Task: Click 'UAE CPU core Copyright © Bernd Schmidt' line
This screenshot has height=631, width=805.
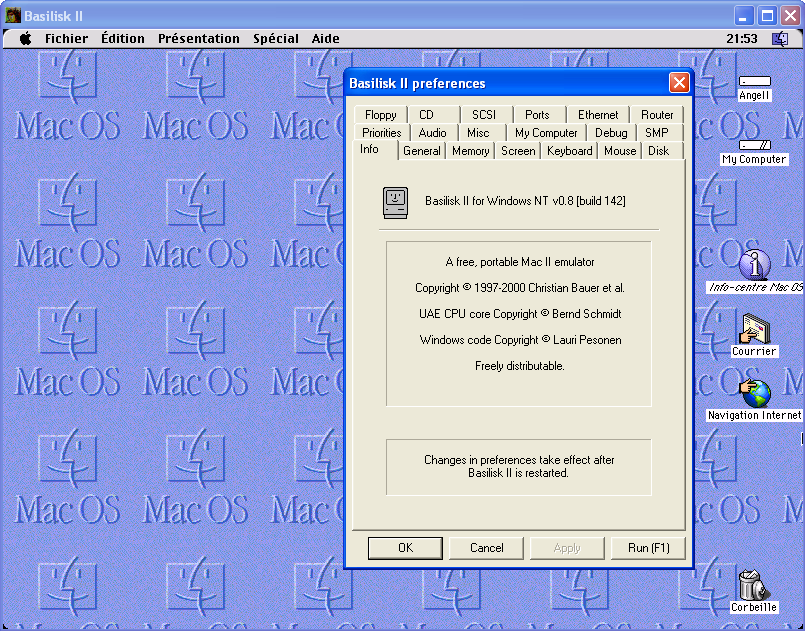Action: tap(520, 314)
